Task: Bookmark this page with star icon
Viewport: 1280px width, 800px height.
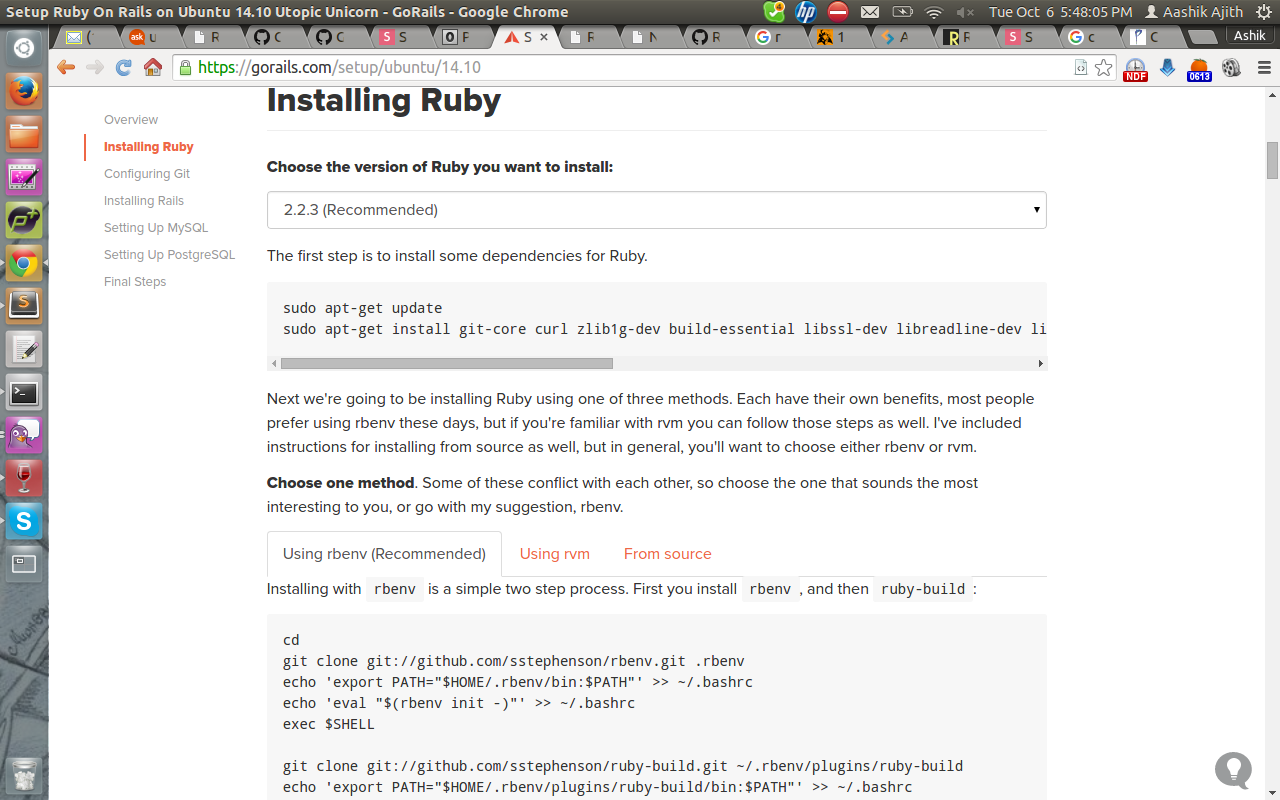Action: 1103,68
